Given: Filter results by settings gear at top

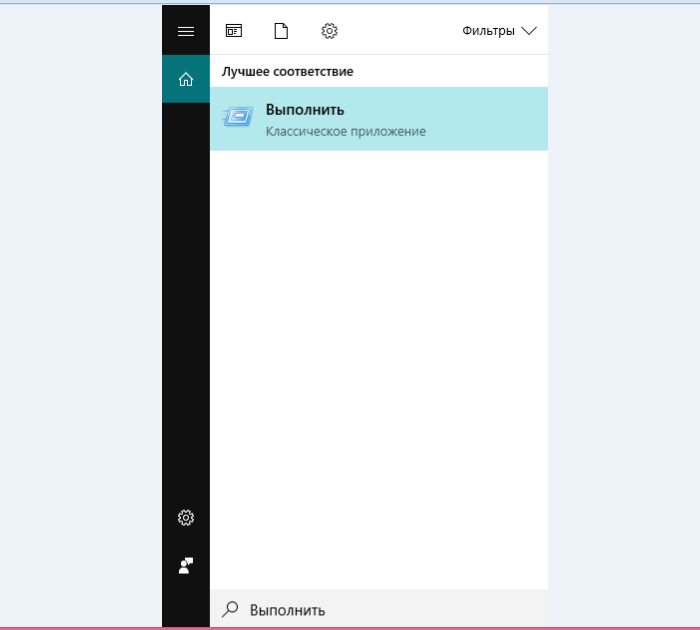Looking at the screenshot, I should click(329, 31).
